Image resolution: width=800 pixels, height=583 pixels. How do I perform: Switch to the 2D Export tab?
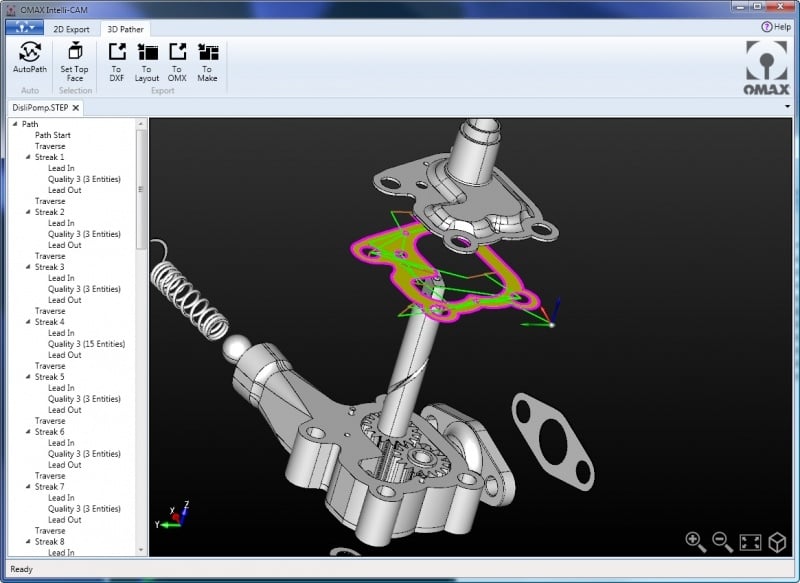71,29
